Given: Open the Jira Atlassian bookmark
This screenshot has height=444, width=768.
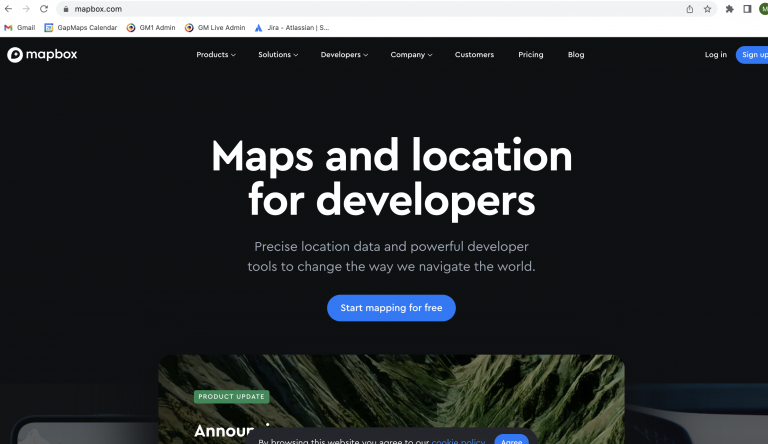Looking at the screenshot, I should pos(285,28).
